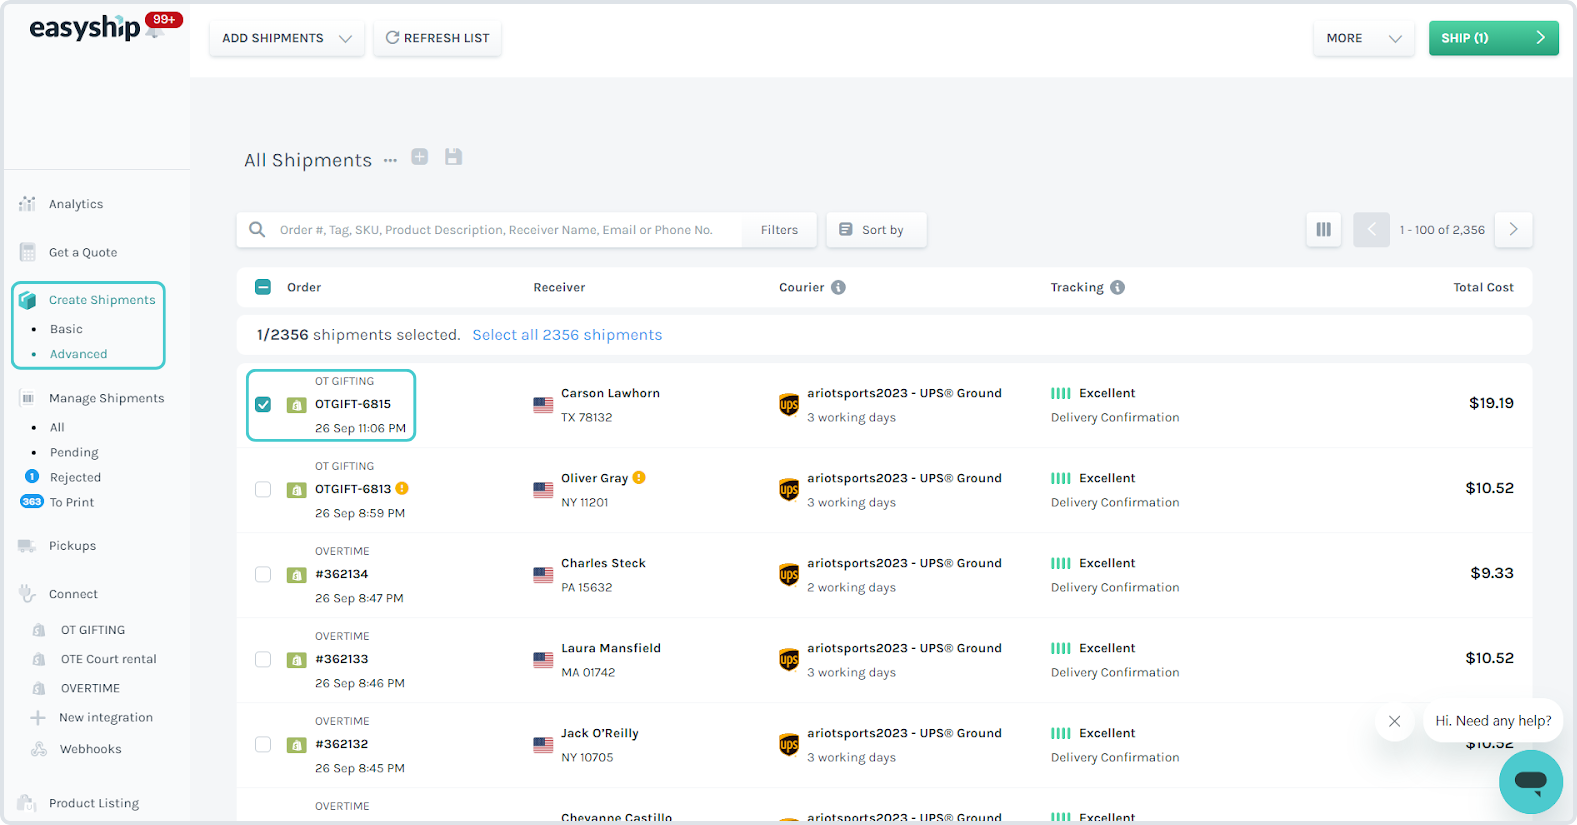Toggle the select-all header checkbox
The height and width of the screenshot is (825, 1577).
[263, 287]
